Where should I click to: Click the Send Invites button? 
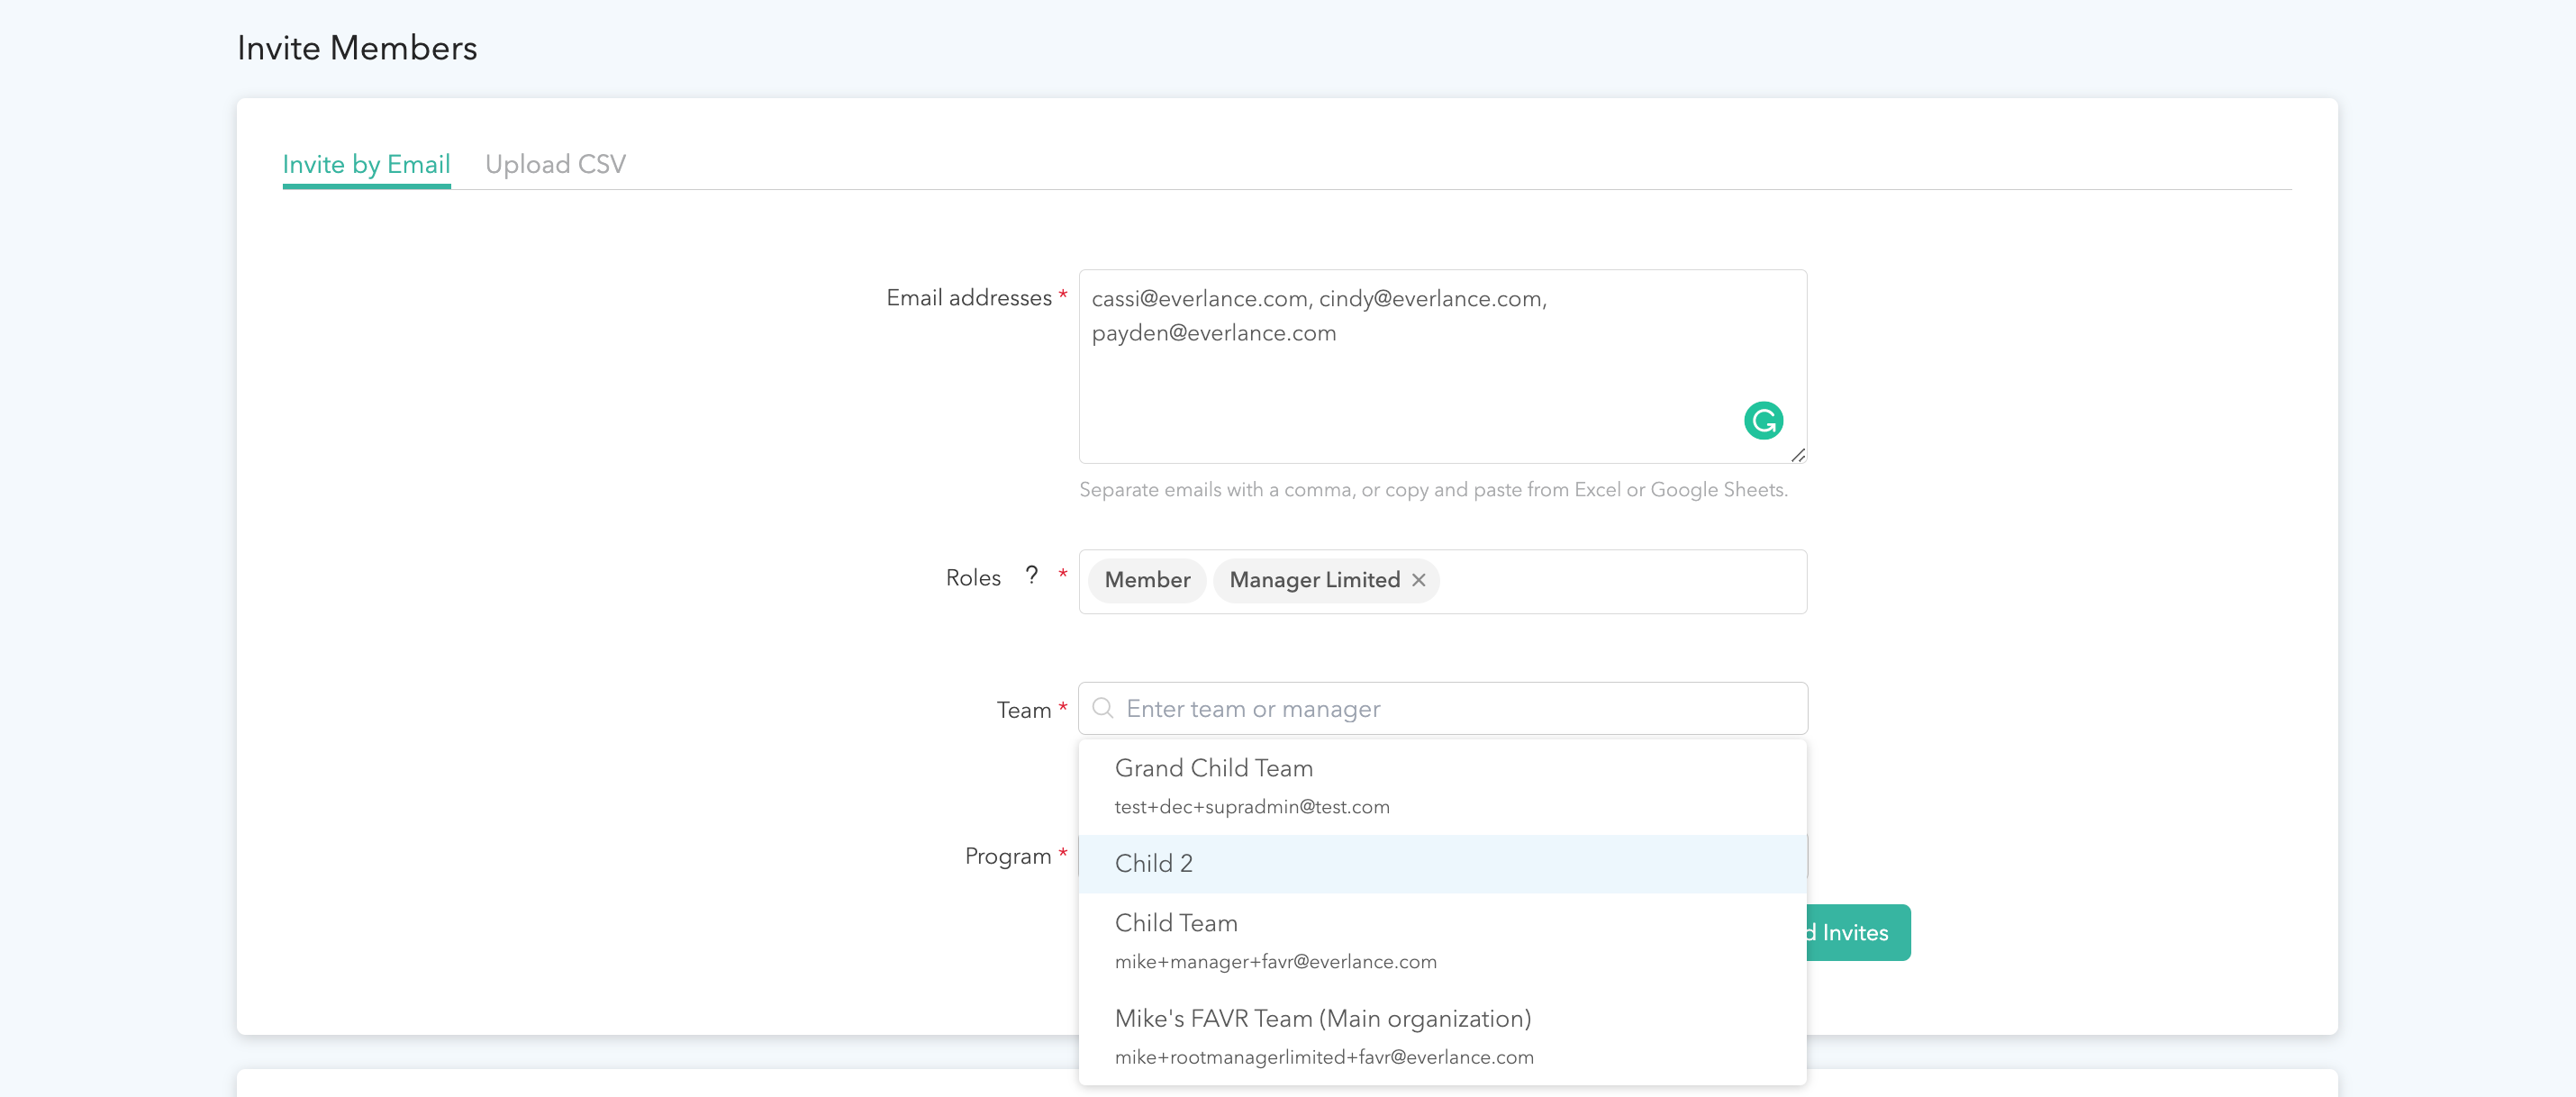tap(1858, 932)
